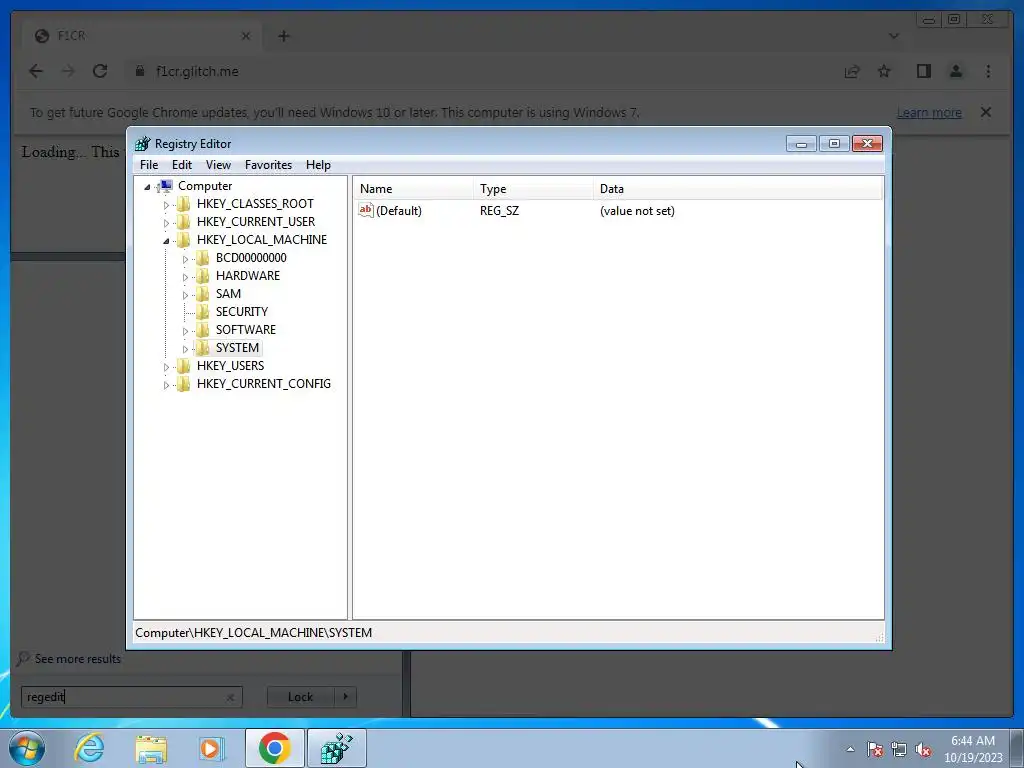Viewport: 1024px width, 768px height.
Task: Bookmark this page with the Chrome star
Action: click(x=884, y=71)
